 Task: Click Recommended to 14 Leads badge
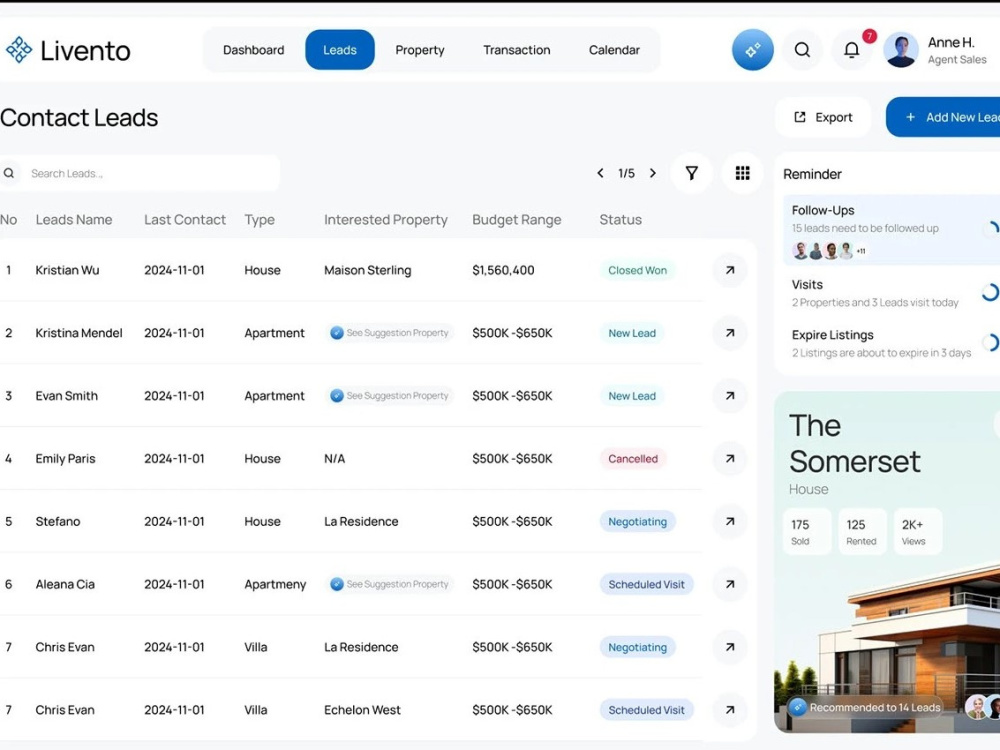(x=865, y=707)
